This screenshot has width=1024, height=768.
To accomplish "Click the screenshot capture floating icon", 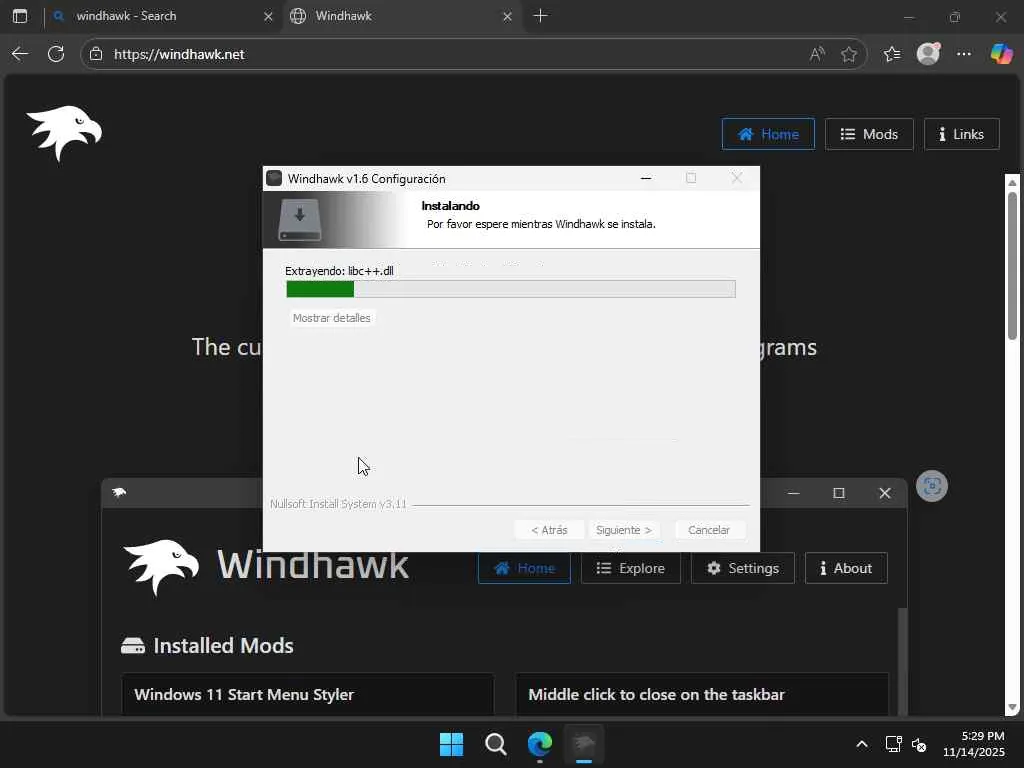I will click(932, 486).
